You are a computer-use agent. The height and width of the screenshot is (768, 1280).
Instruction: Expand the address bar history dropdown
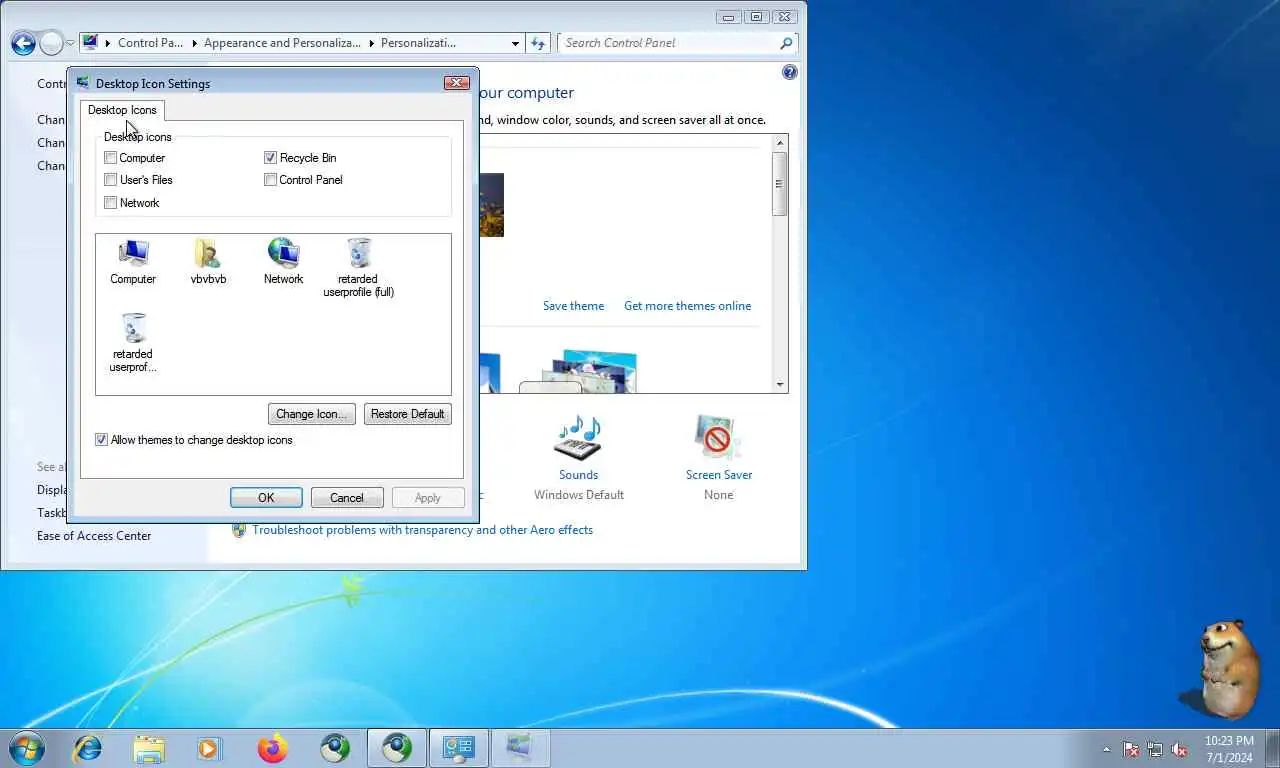516,43
